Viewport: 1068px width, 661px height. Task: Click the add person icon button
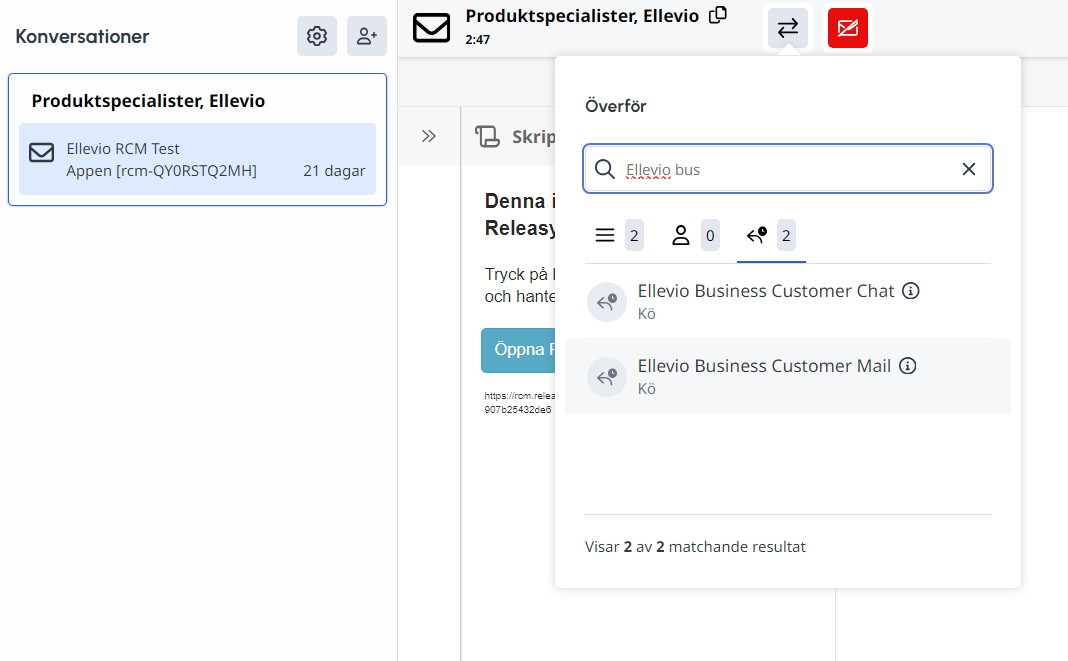tap(366, 36)
